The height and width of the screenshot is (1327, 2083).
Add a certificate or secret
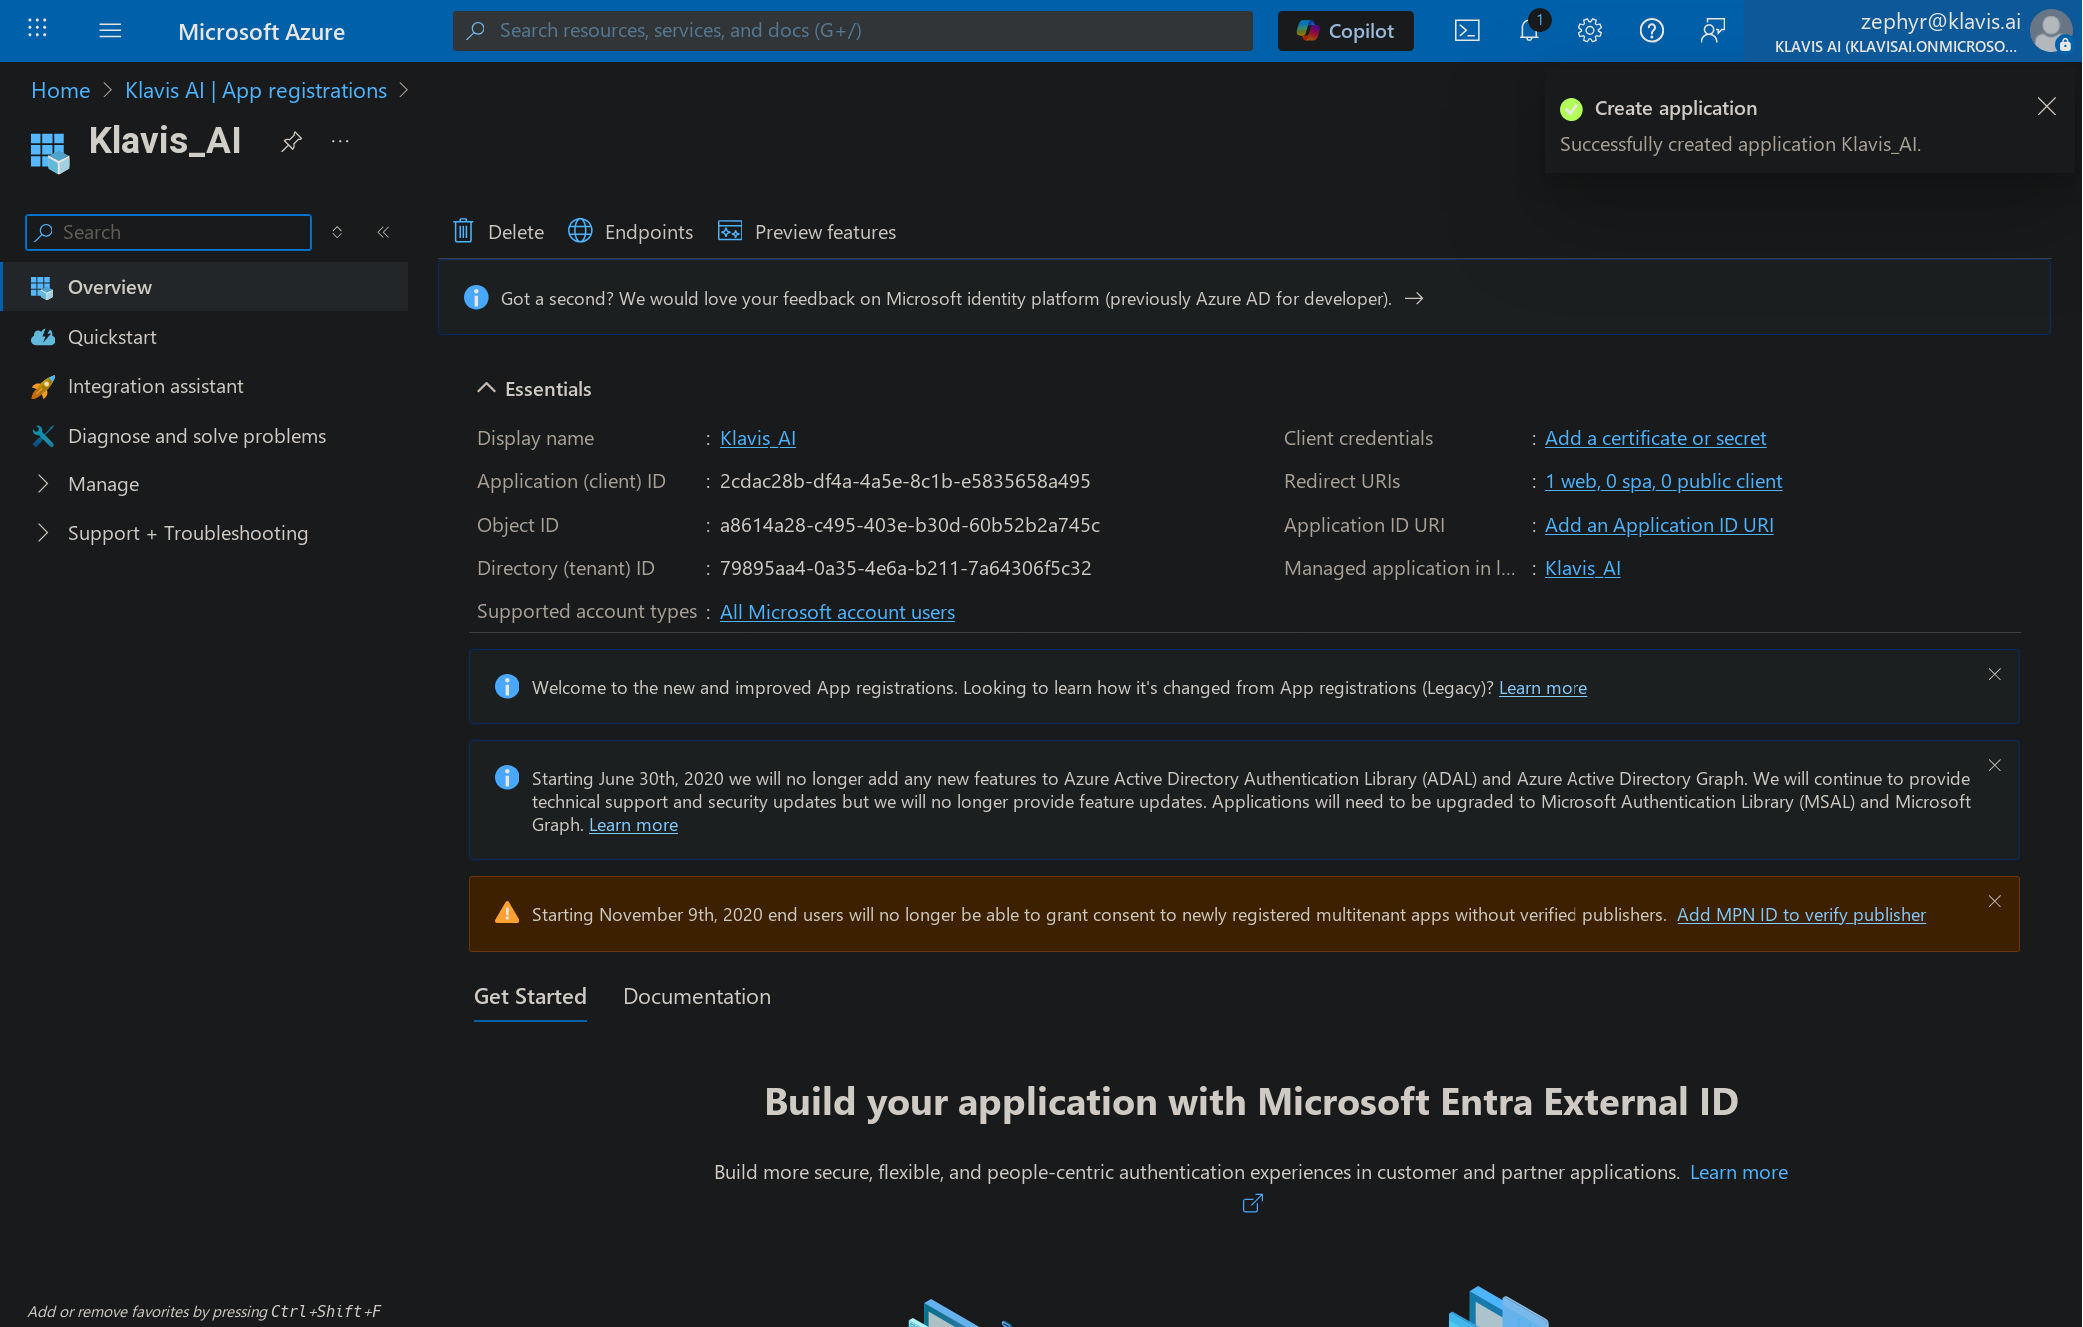pyautogui.click(x=1655, y=438)
